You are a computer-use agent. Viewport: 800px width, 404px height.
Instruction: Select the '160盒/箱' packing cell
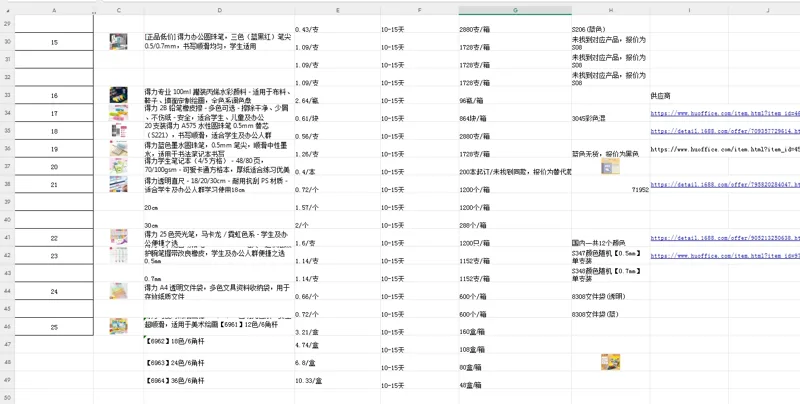point(515,326)
